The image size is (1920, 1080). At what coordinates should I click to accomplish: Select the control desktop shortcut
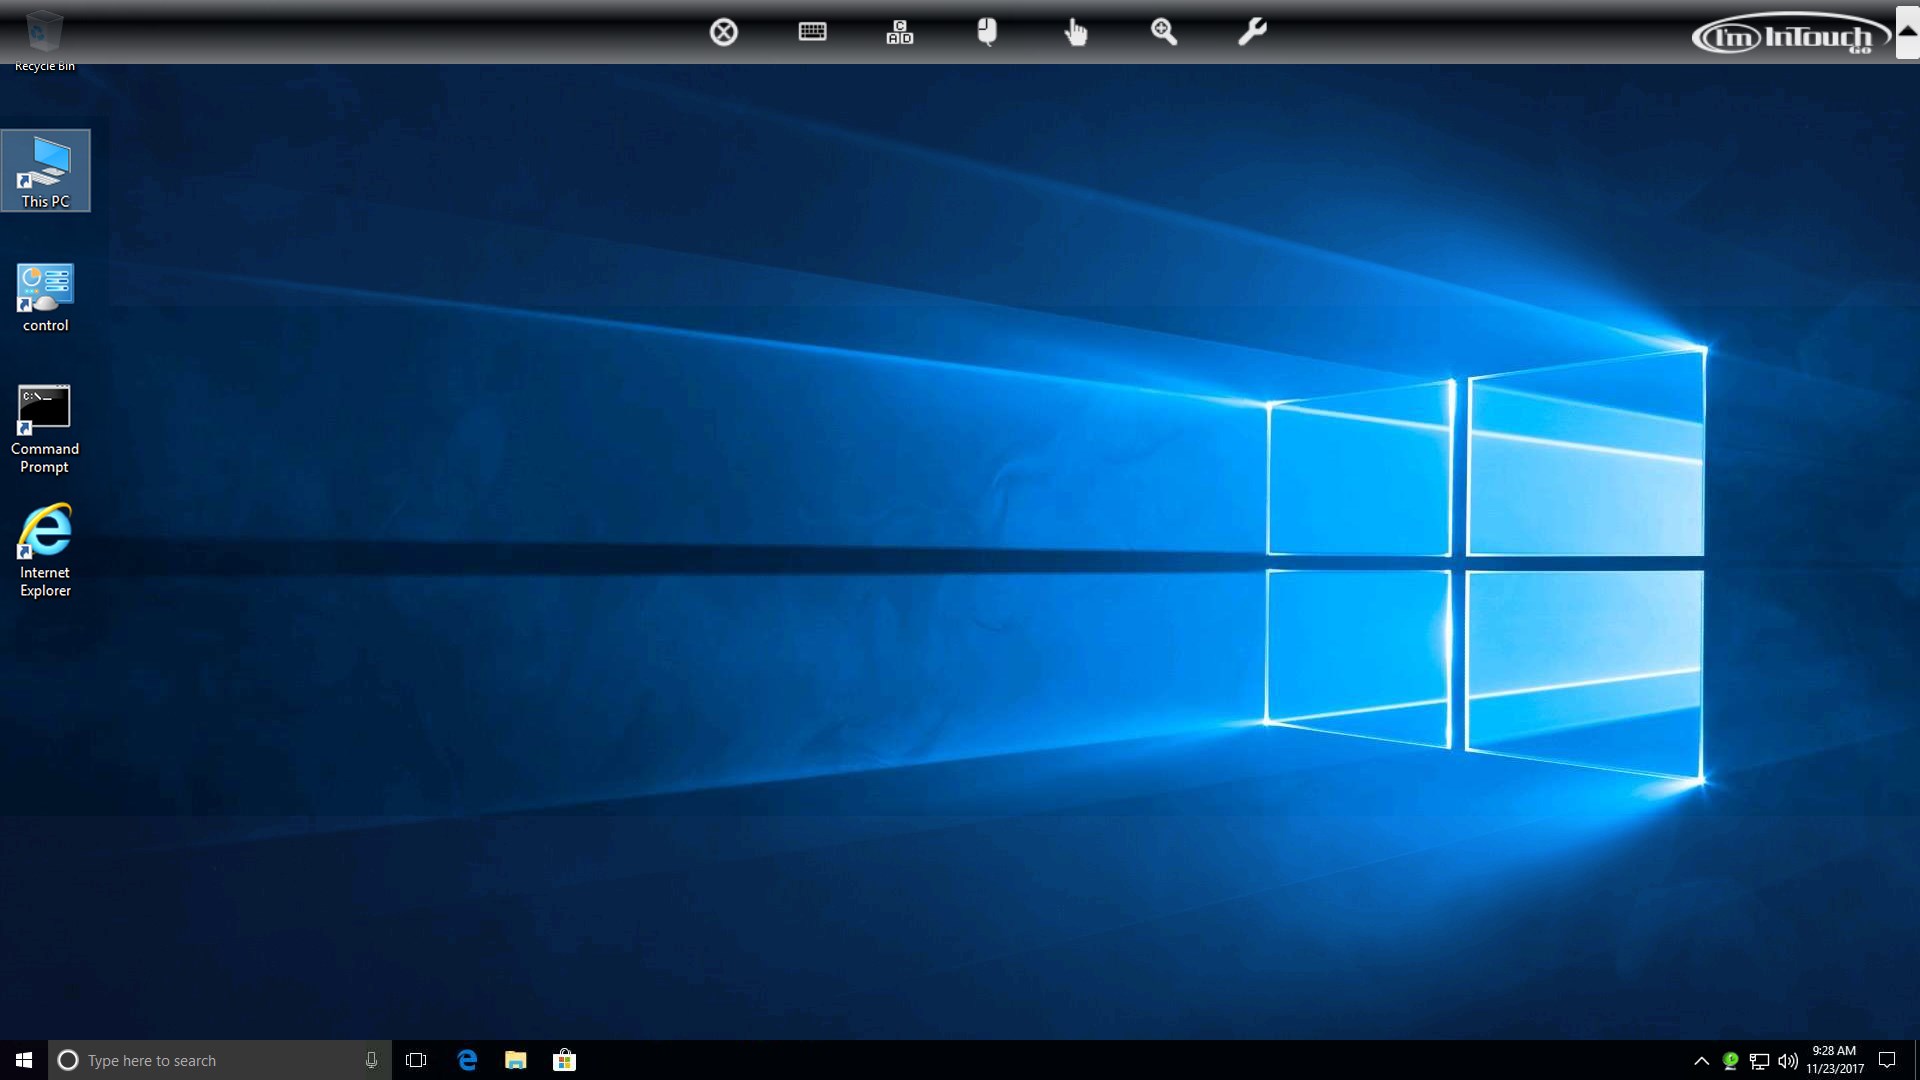45,297
